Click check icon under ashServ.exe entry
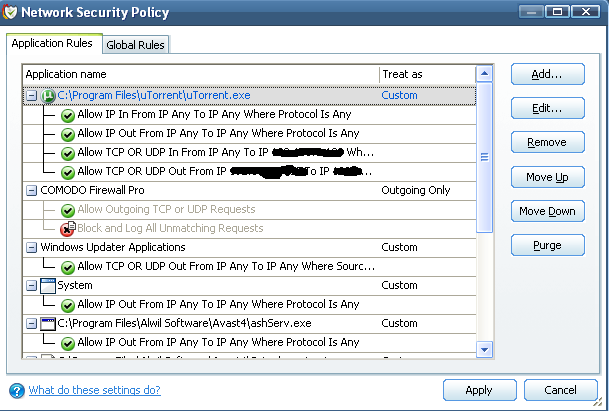Image resolution: width=609 pixels, height=411 pixels. 68,343
